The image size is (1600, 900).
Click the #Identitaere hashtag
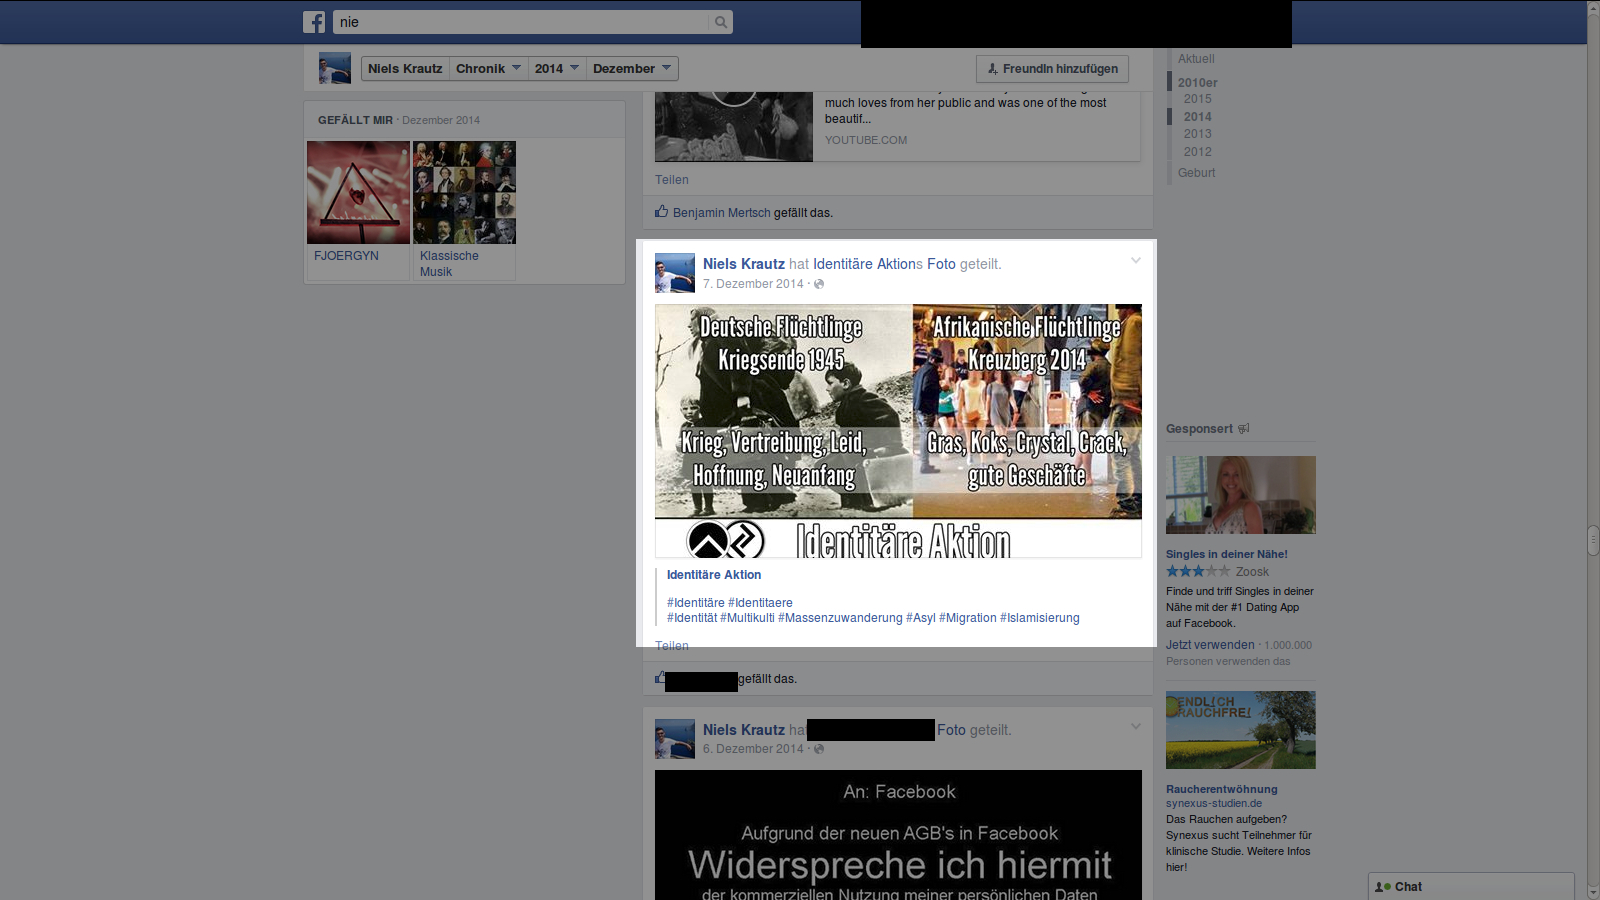tap(760, 603)
